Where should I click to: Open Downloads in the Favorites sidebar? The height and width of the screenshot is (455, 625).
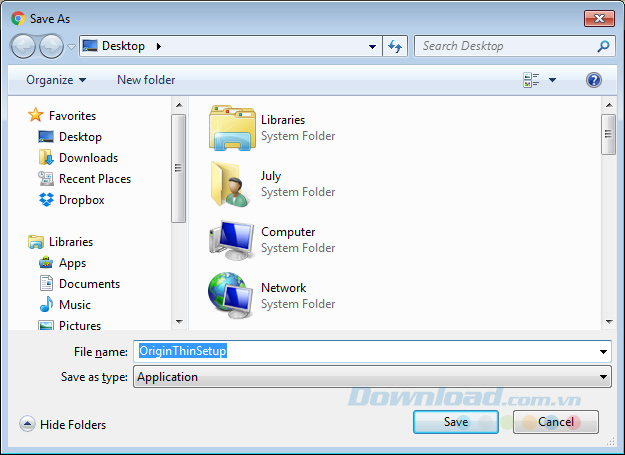pos(88,158)
